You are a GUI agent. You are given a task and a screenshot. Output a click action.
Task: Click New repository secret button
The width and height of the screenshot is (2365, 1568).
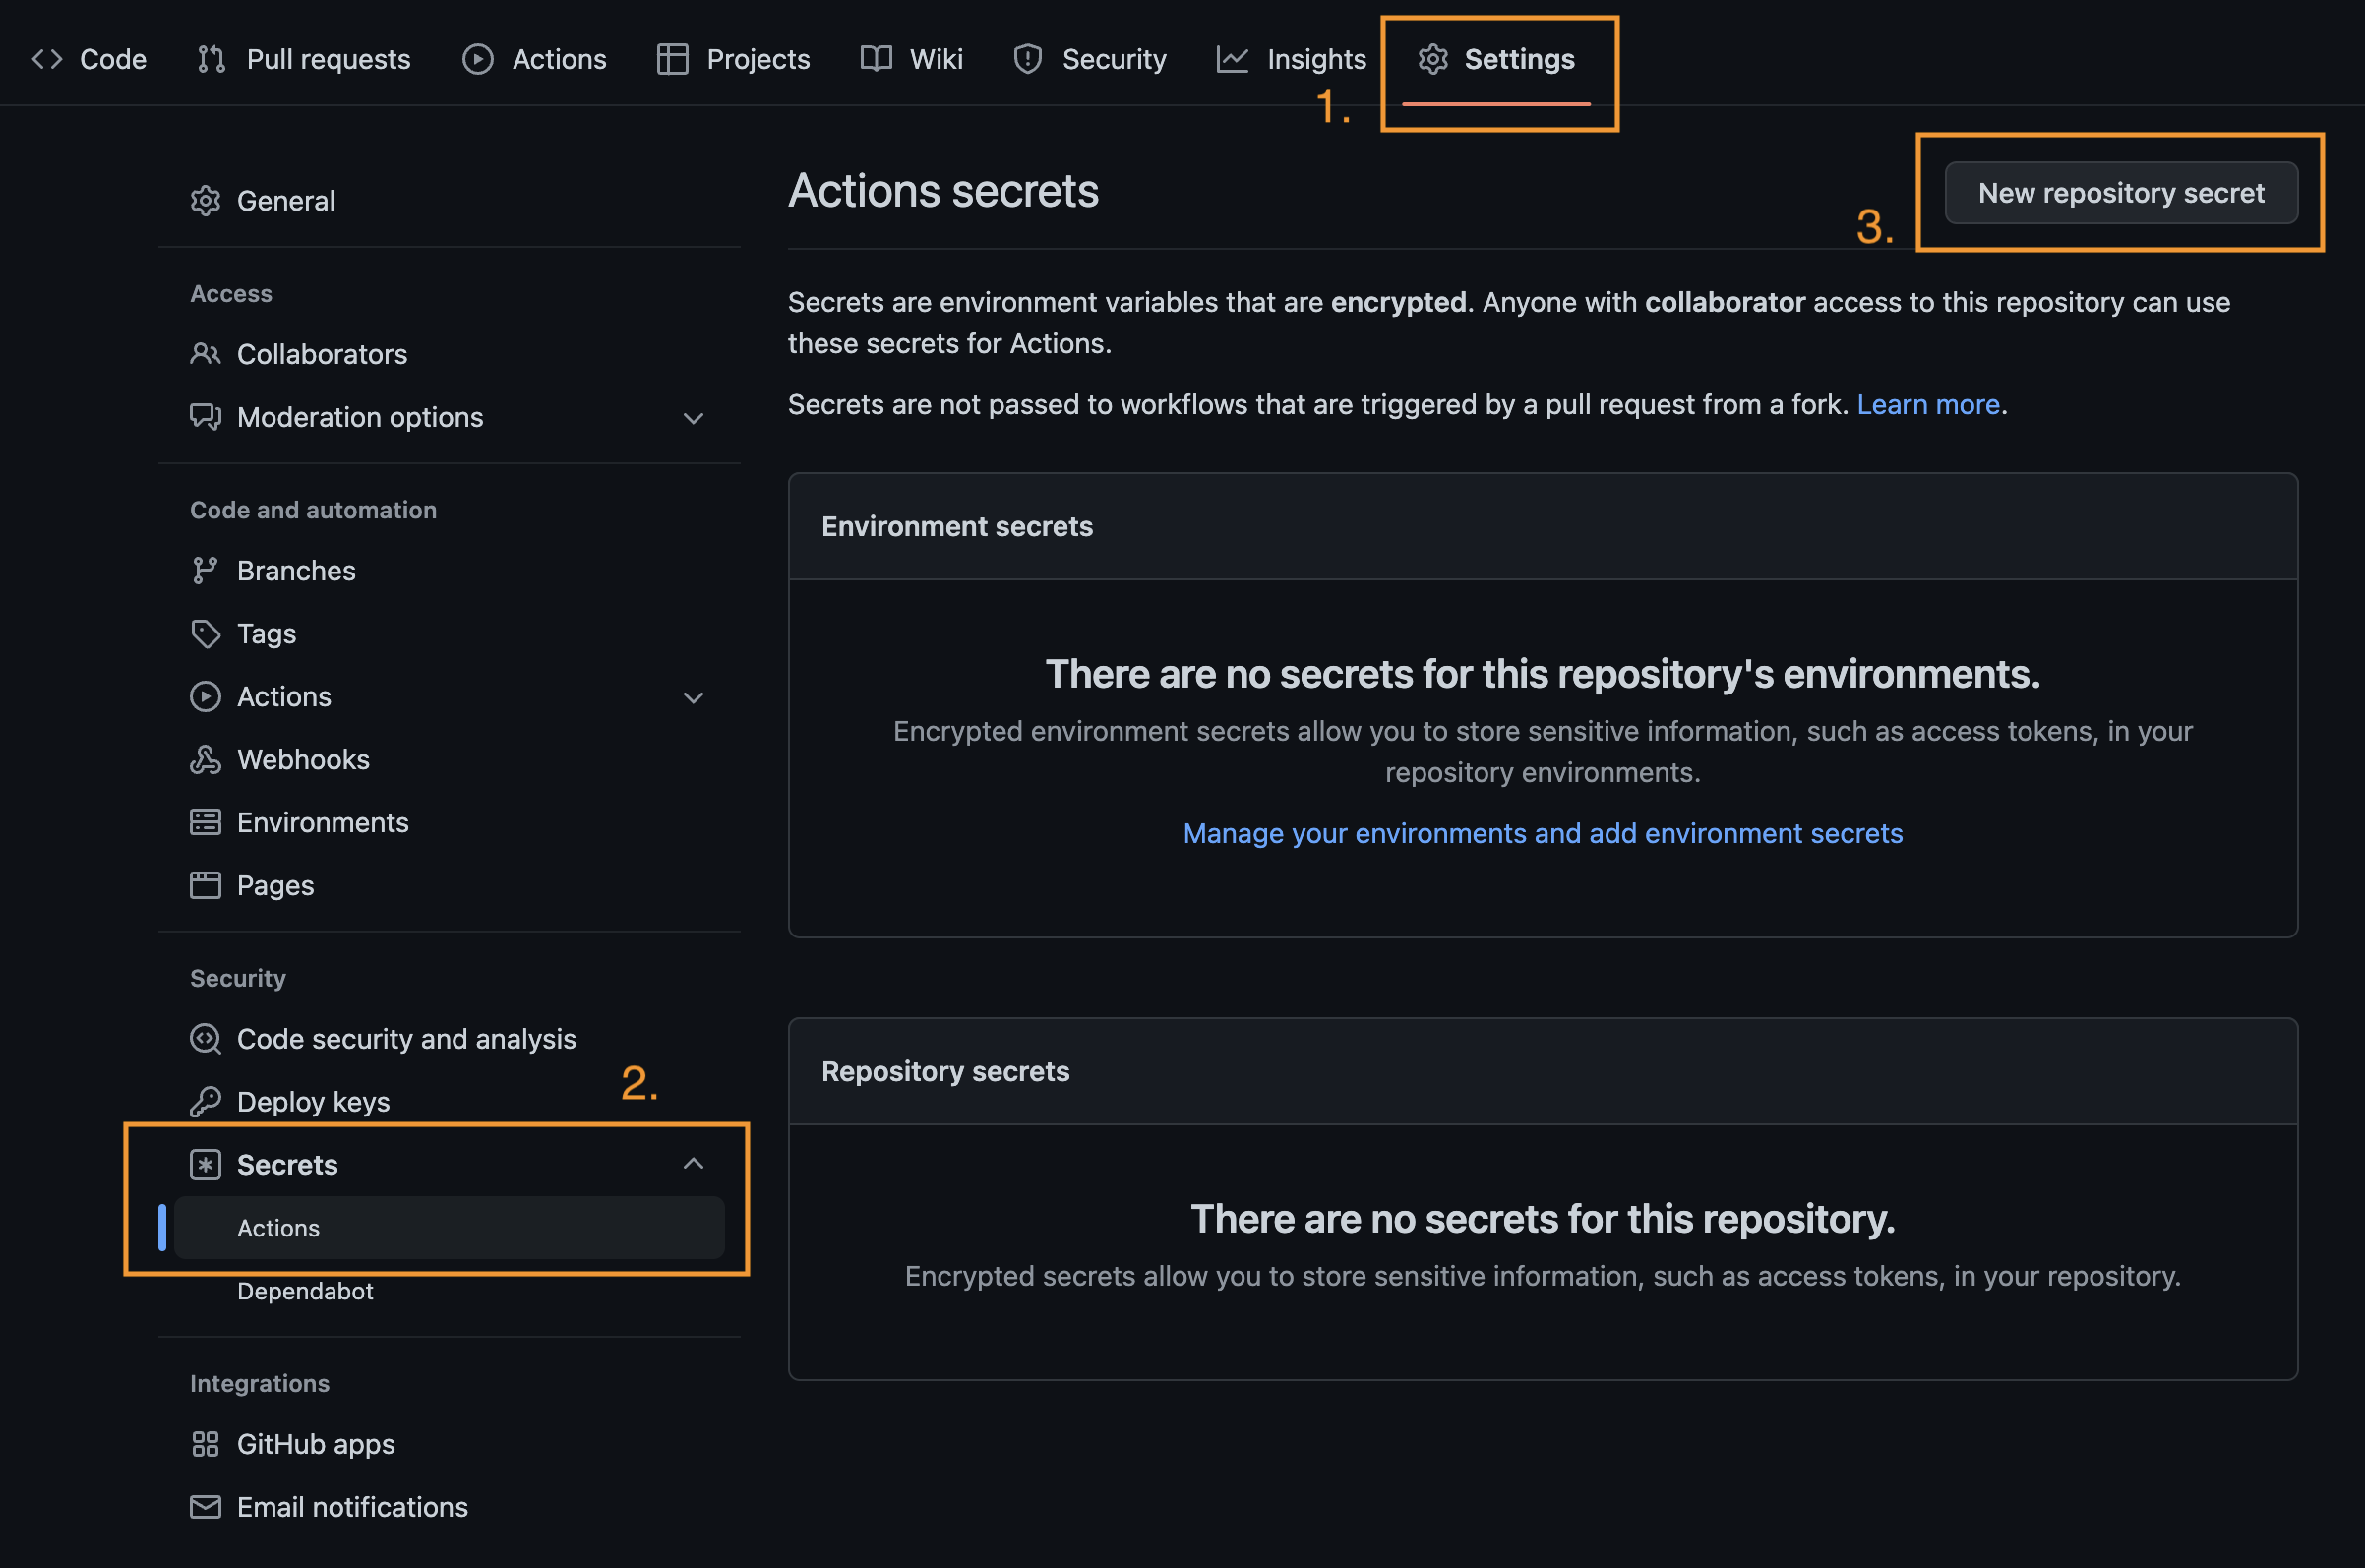[2121, 193]
